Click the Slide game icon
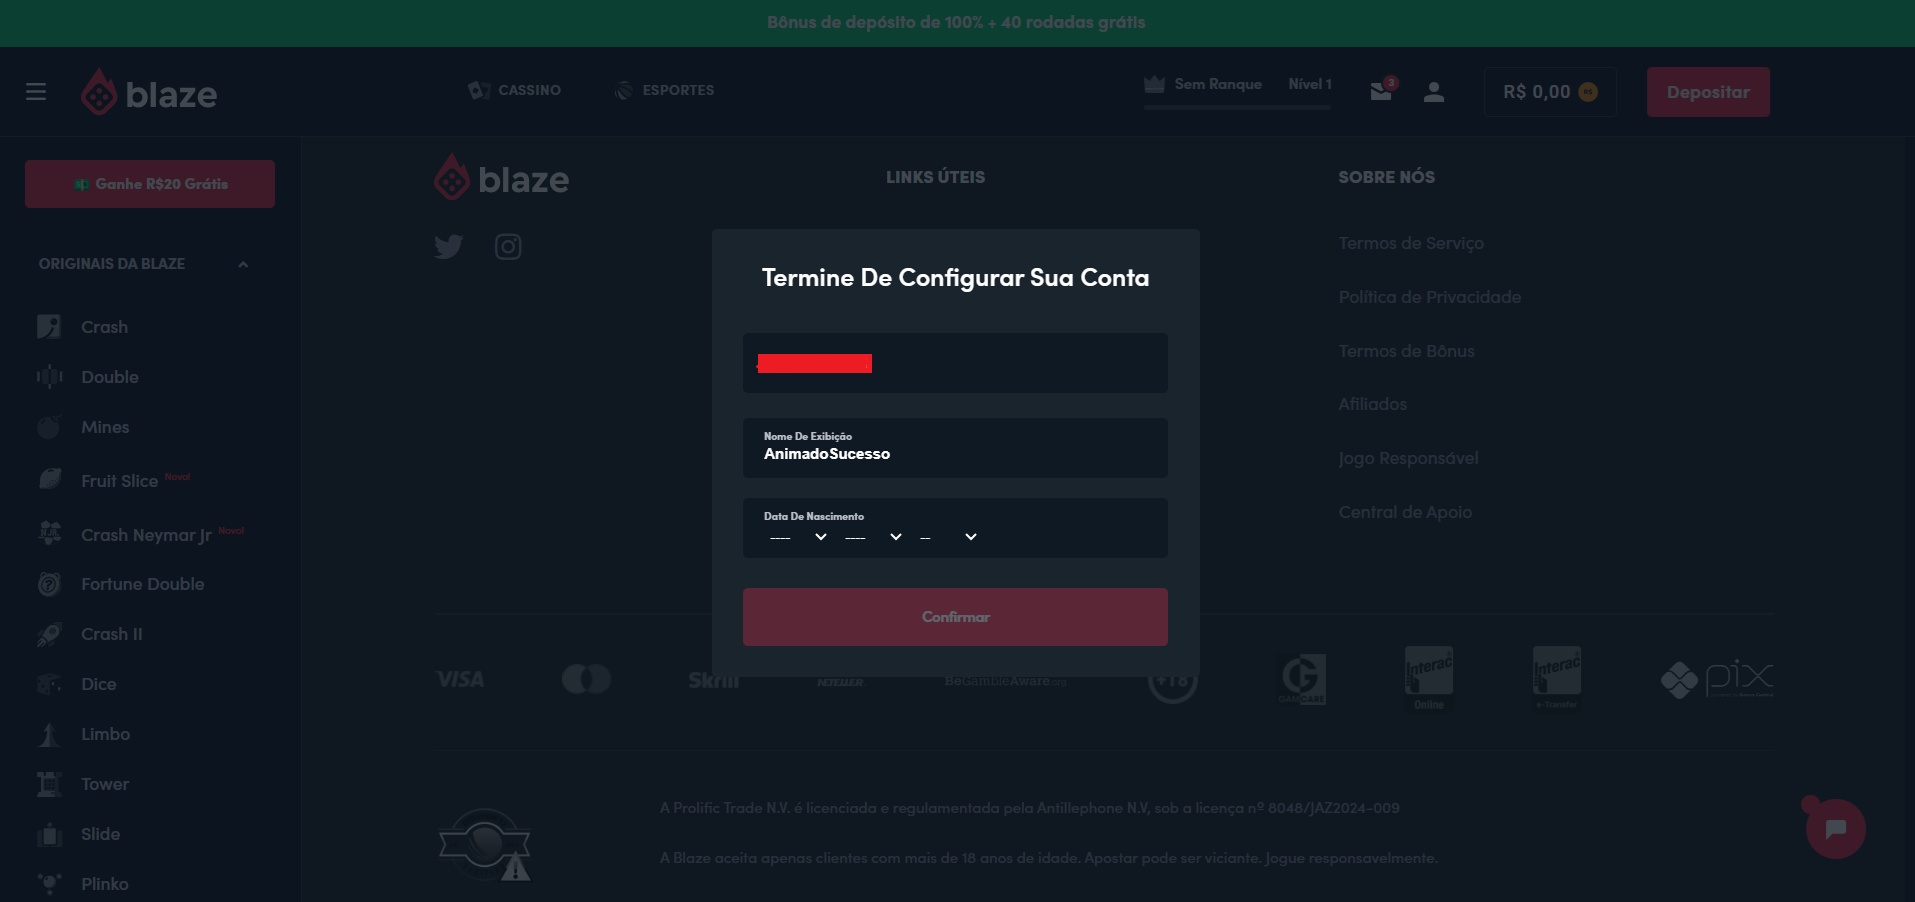1915x902 pixels. pyautogui.click(x=49, y=834)
